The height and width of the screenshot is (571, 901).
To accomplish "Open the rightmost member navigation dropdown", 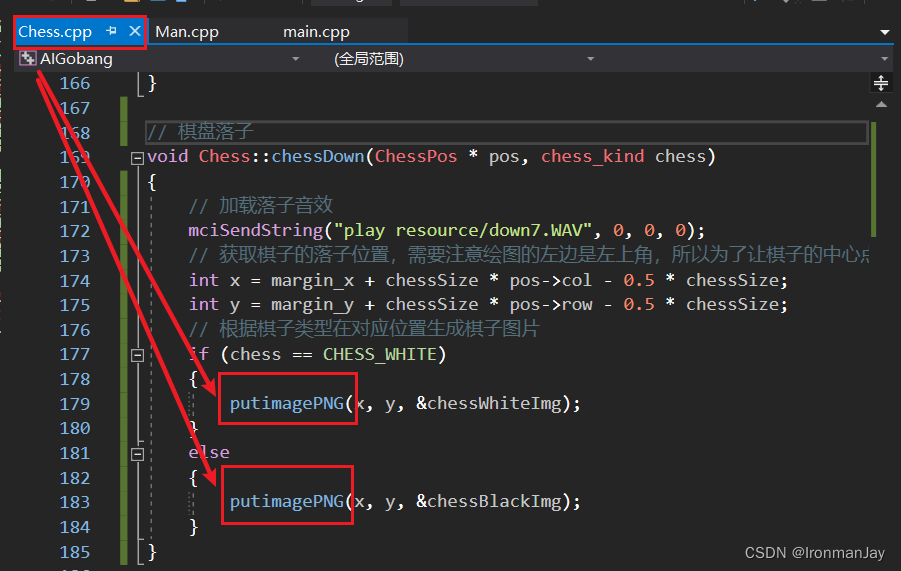I will tap(885, 59).
